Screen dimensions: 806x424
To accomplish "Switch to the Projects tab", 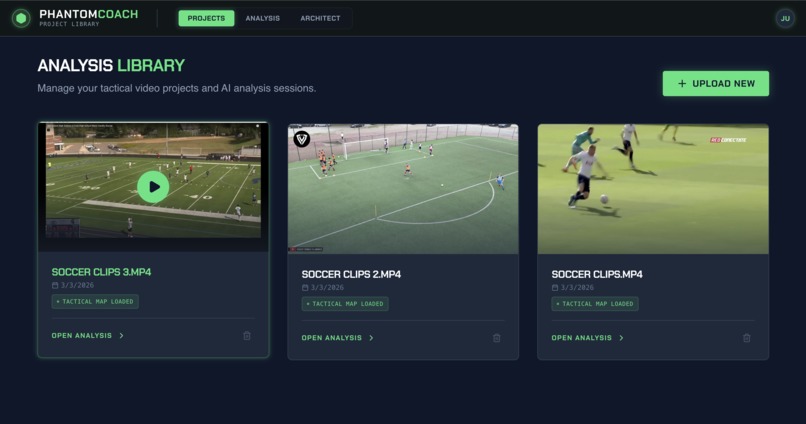I will [206, 18].
